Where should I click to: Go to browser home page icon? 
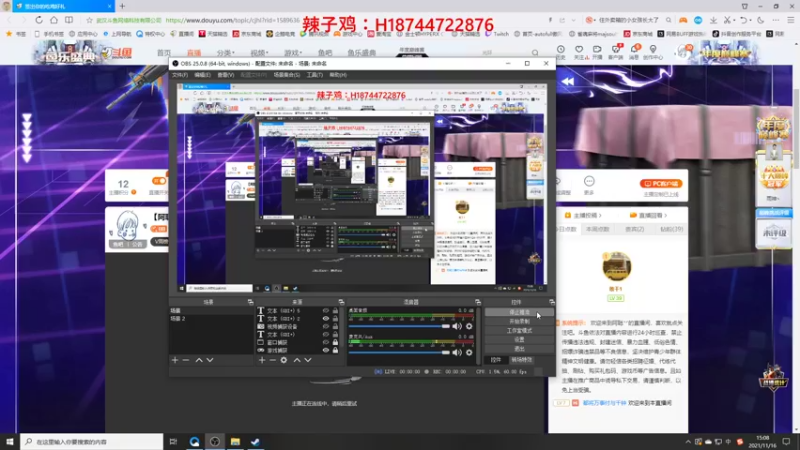pyautogui.click(x=54, y=20)
